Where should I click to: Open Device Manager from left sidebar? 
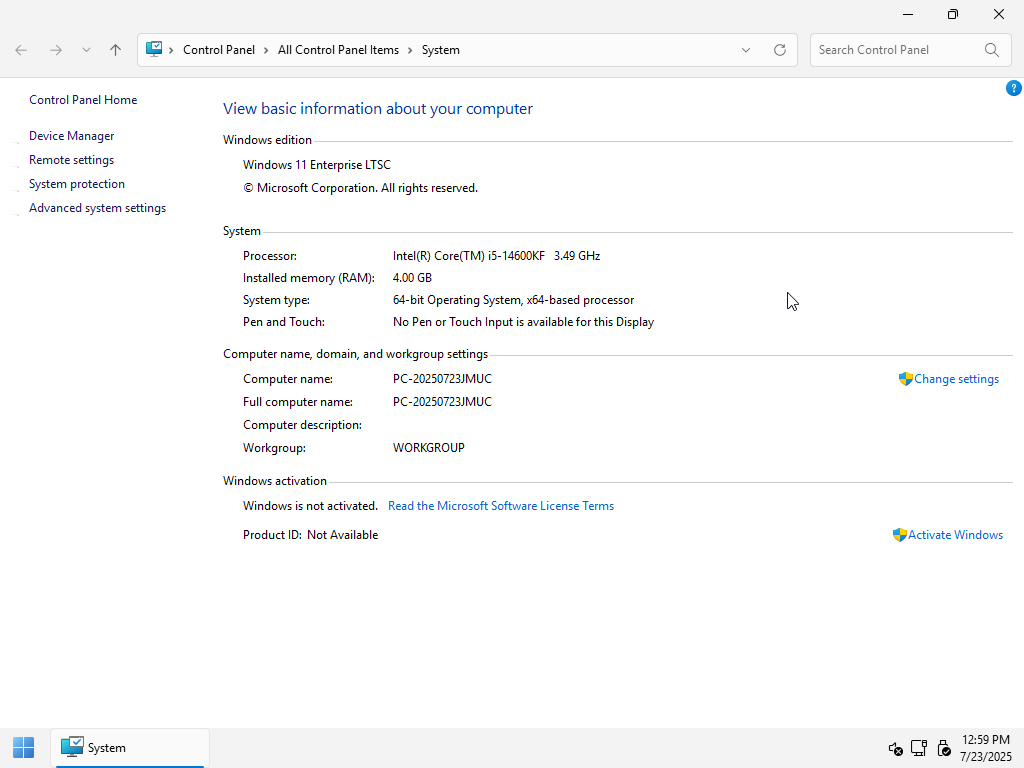[x=72, y=136]
